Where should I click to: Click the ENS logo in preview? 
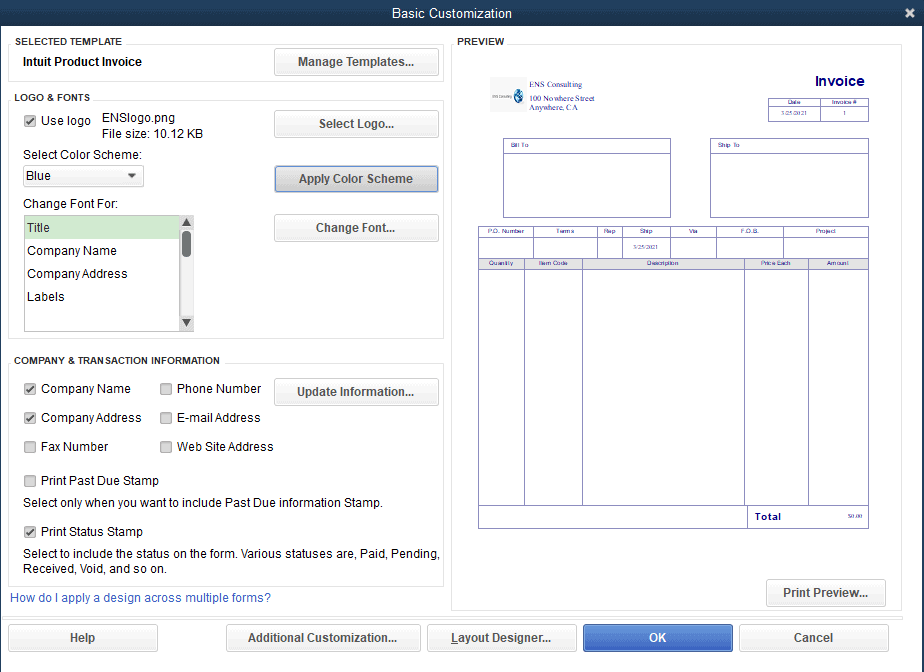pyautogui.click(x=508, y=95)
